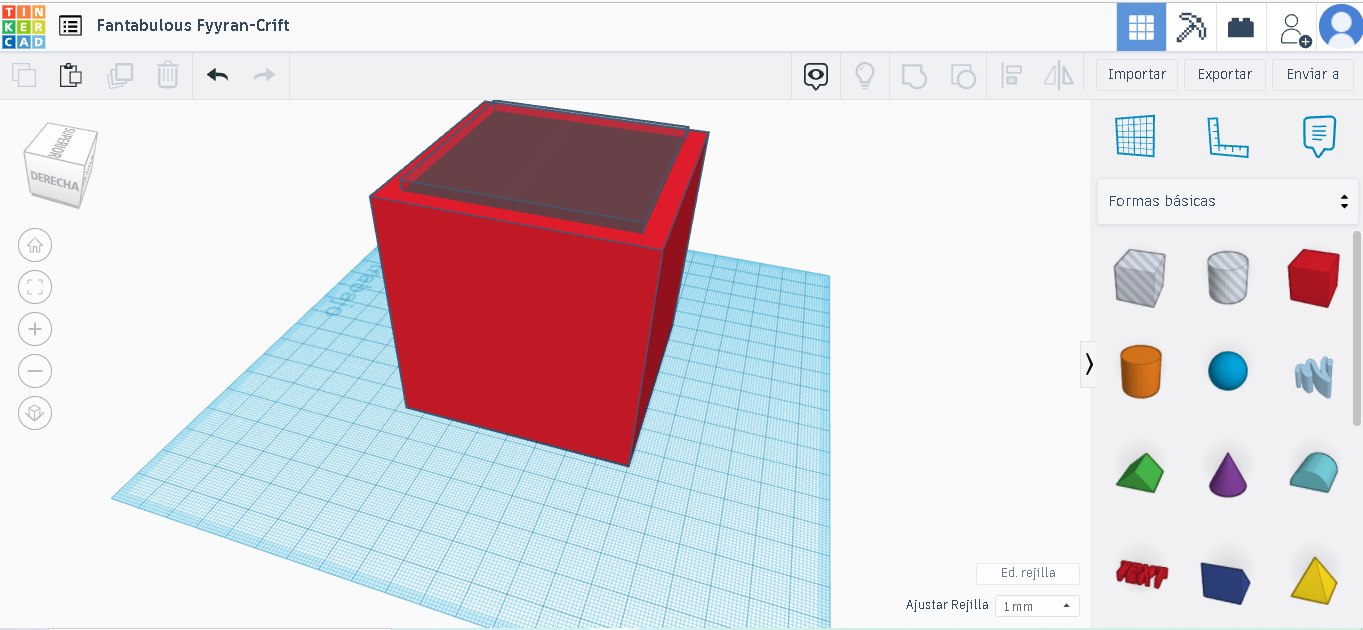This screenshot has height=630, width=1363.
Task: Click the Importar button
Action: pyautogui.click(x=1137, y=75)
